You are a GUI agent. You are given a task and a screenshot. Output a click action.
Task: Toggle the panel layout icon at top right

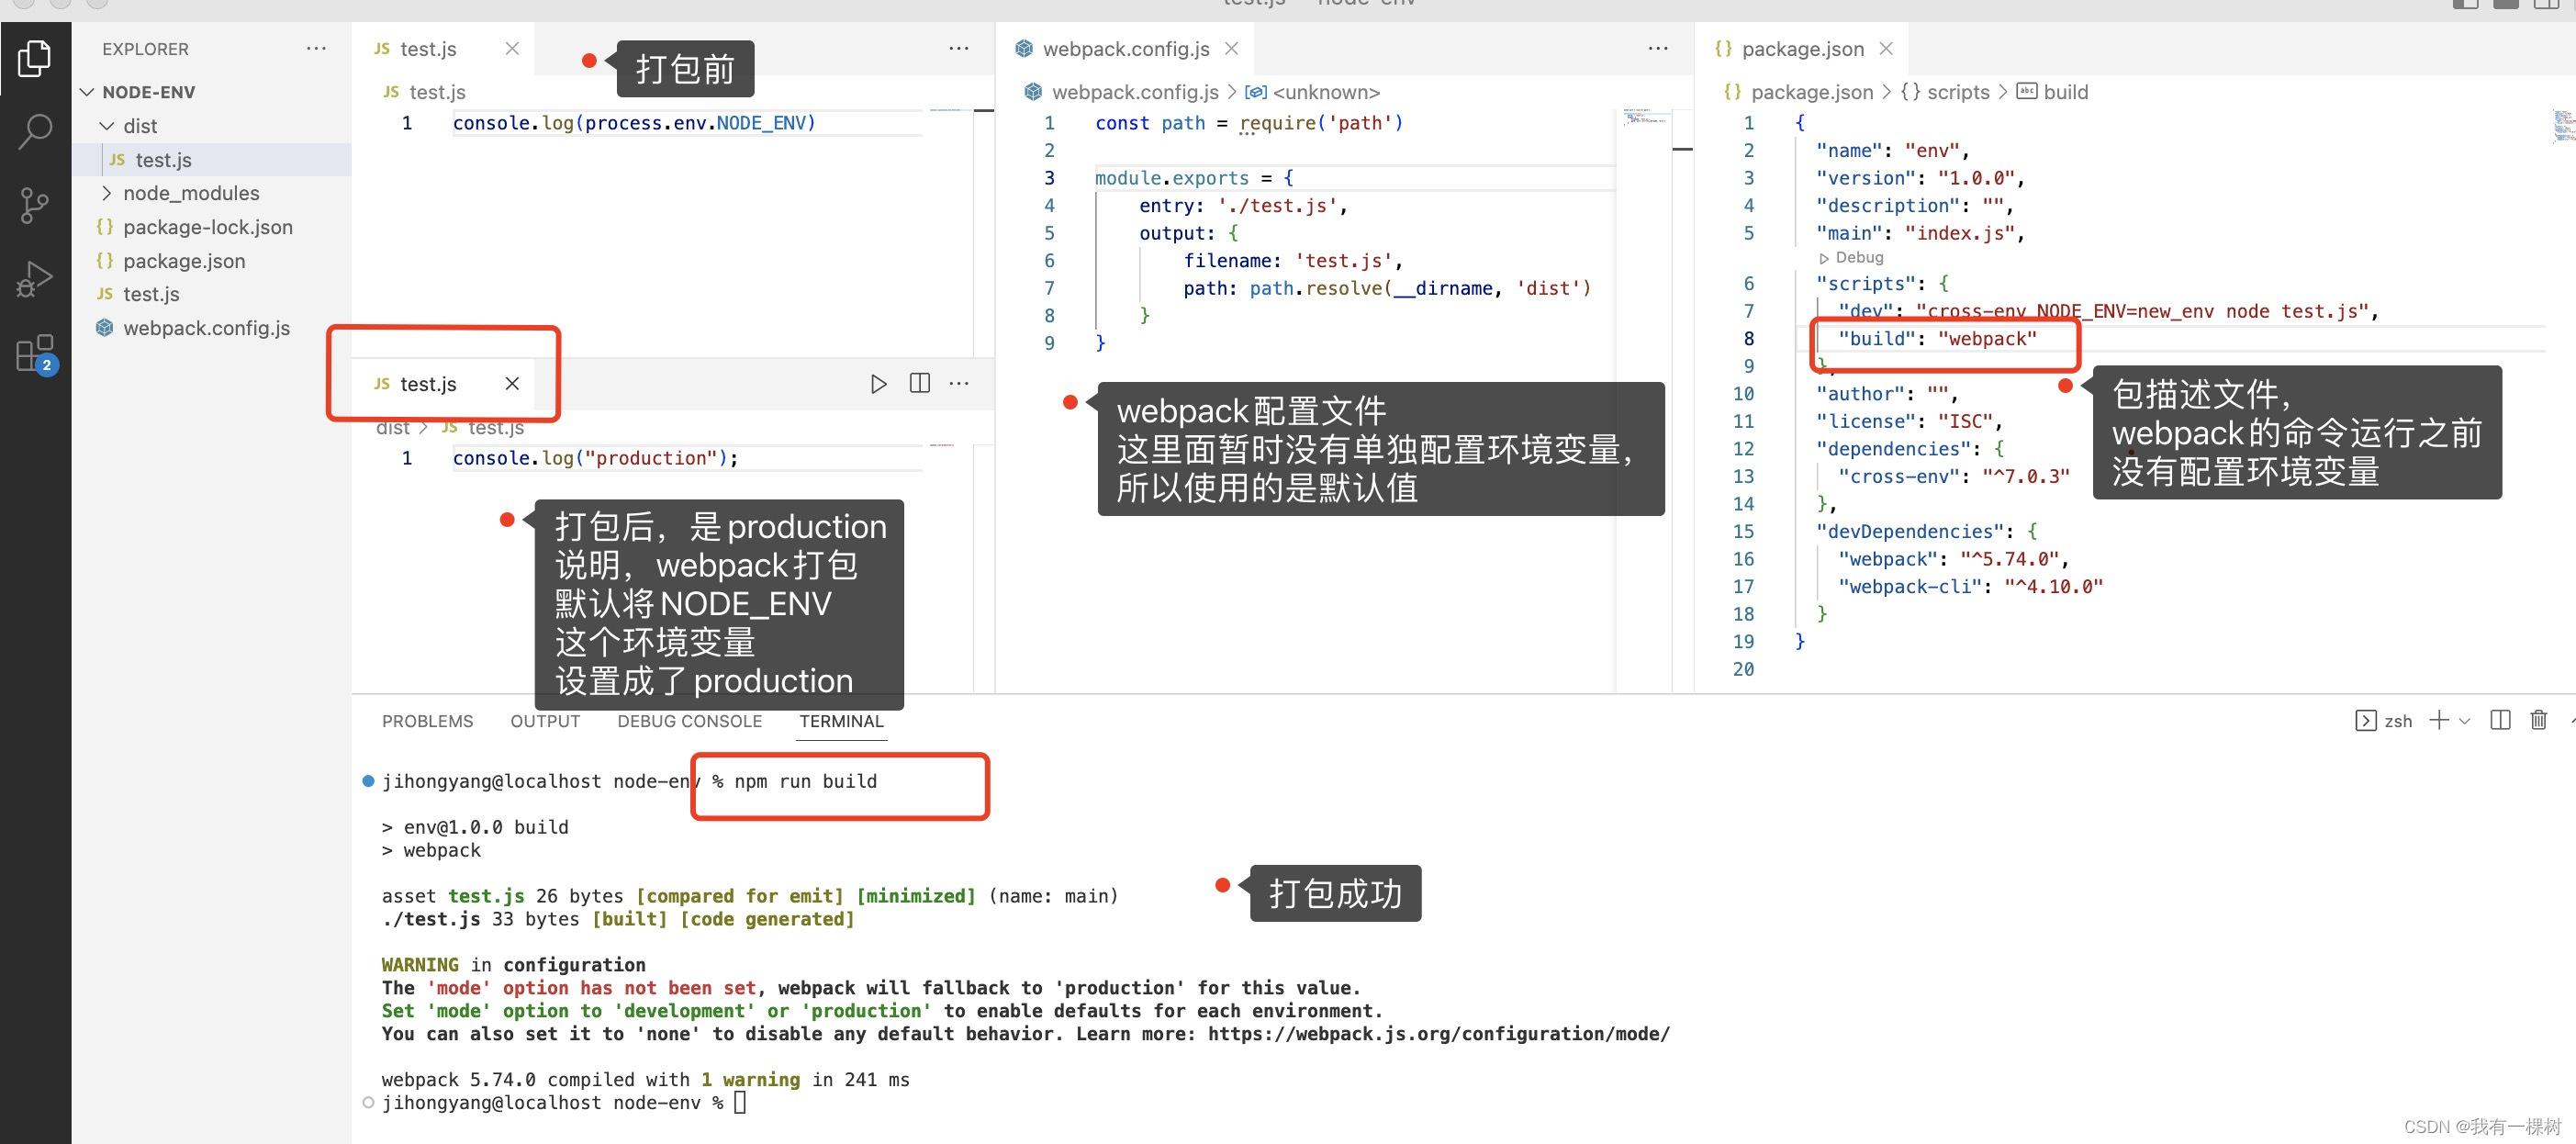point(2506,5)
